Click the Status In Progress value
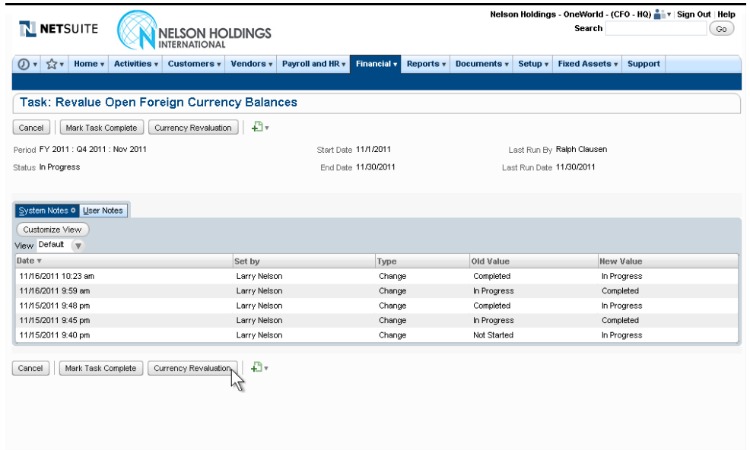This screenshot has height=450, width=750. pos(59,167)
